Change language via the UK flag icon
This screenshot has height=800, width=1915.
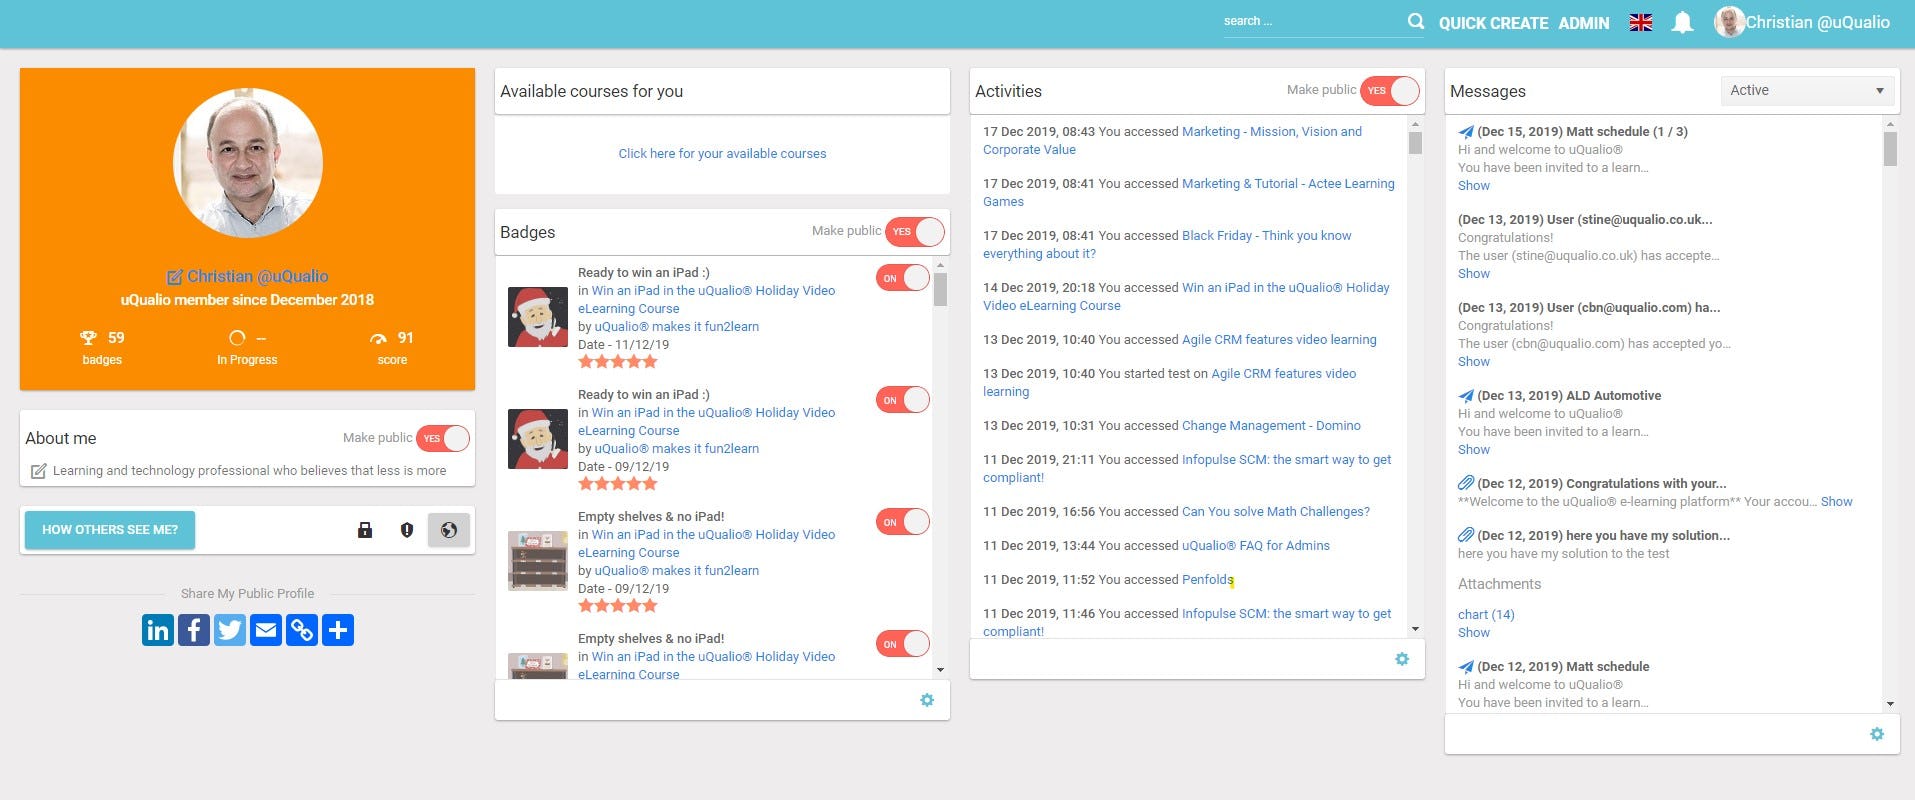tap(1641, 22)
